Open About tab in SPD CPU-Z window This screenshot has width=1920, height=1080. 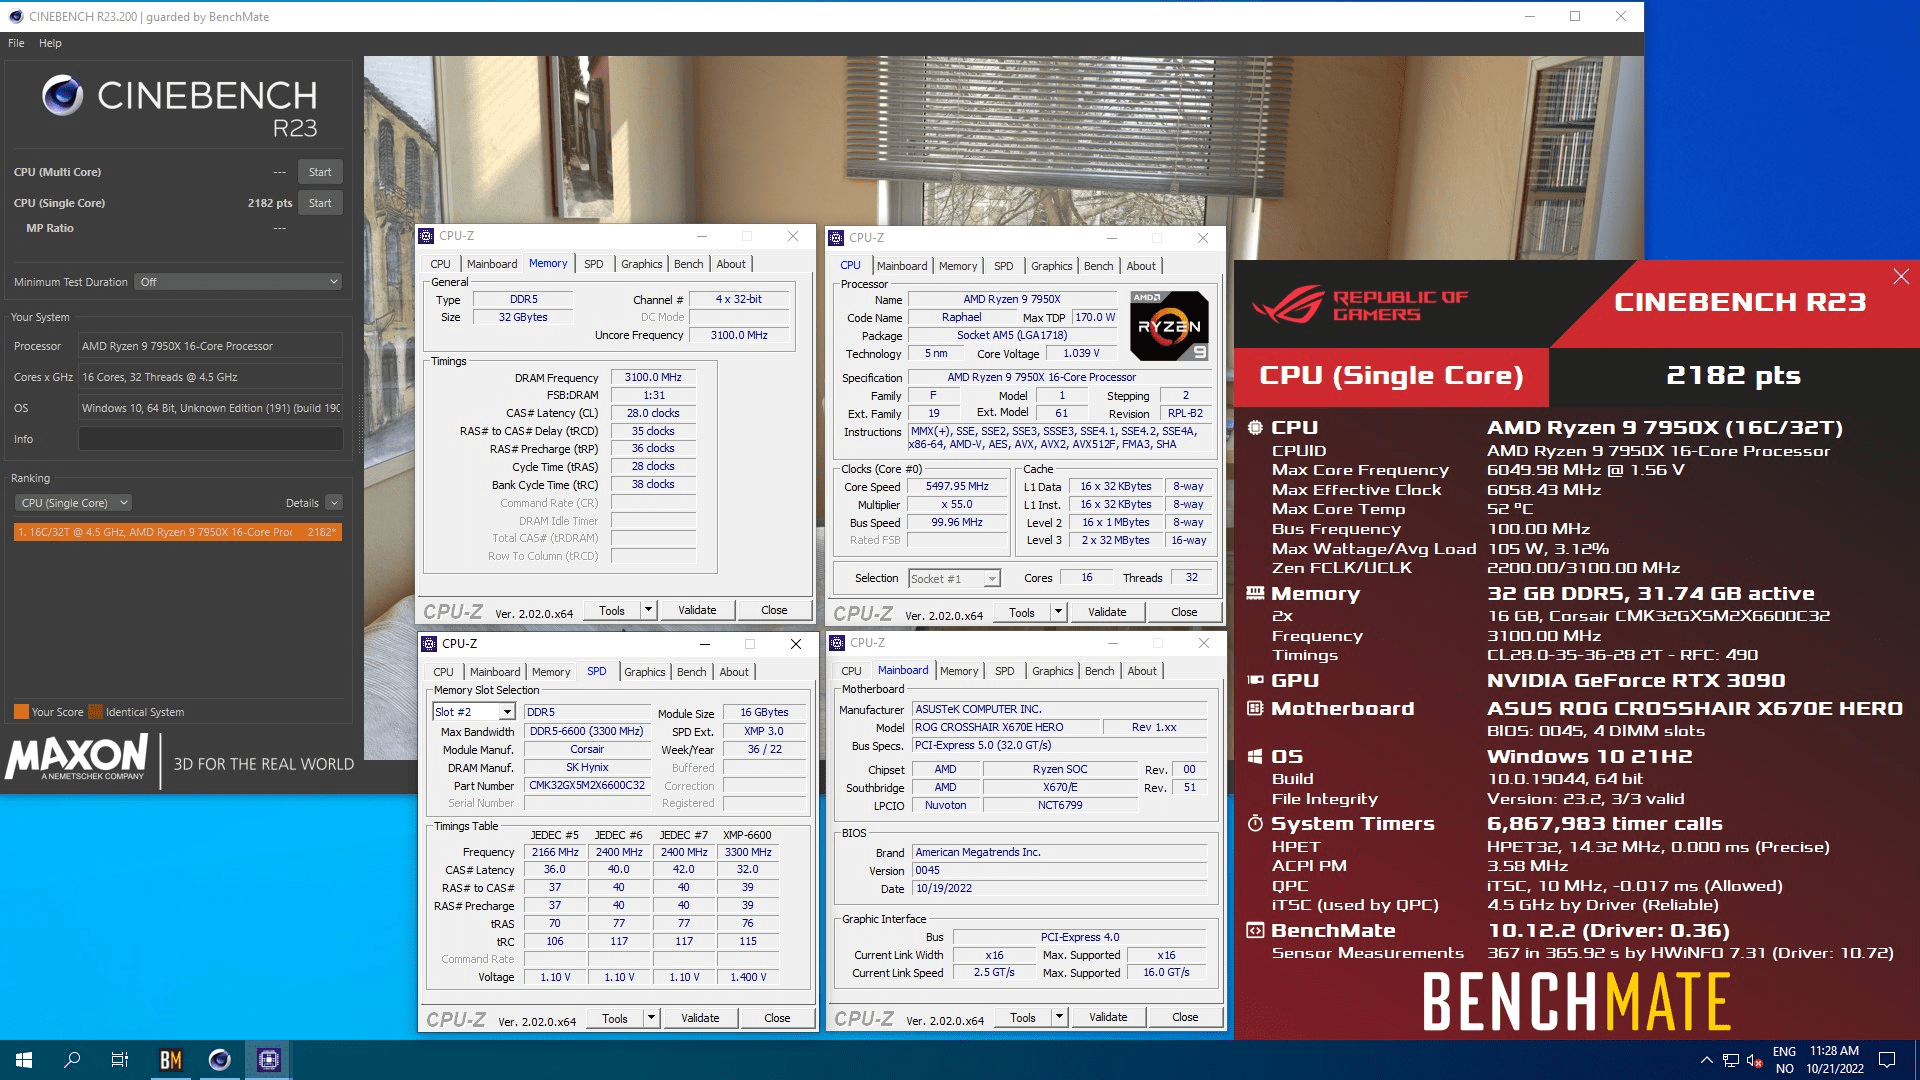734,672
